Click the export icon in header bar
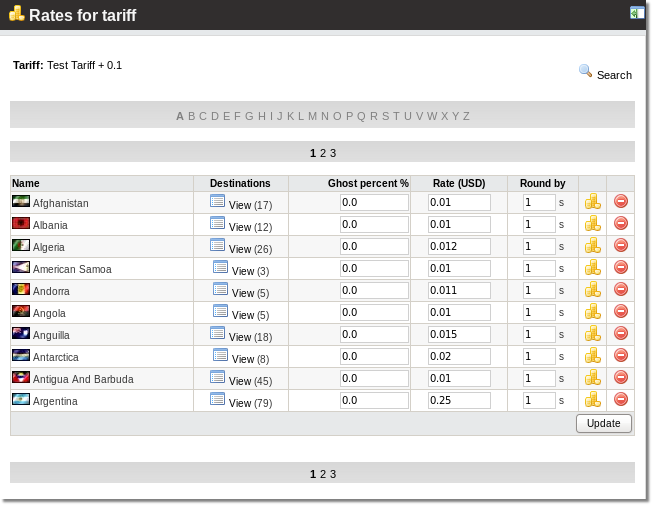The width and height of the screenshot is (652, 505). (637, 13)
